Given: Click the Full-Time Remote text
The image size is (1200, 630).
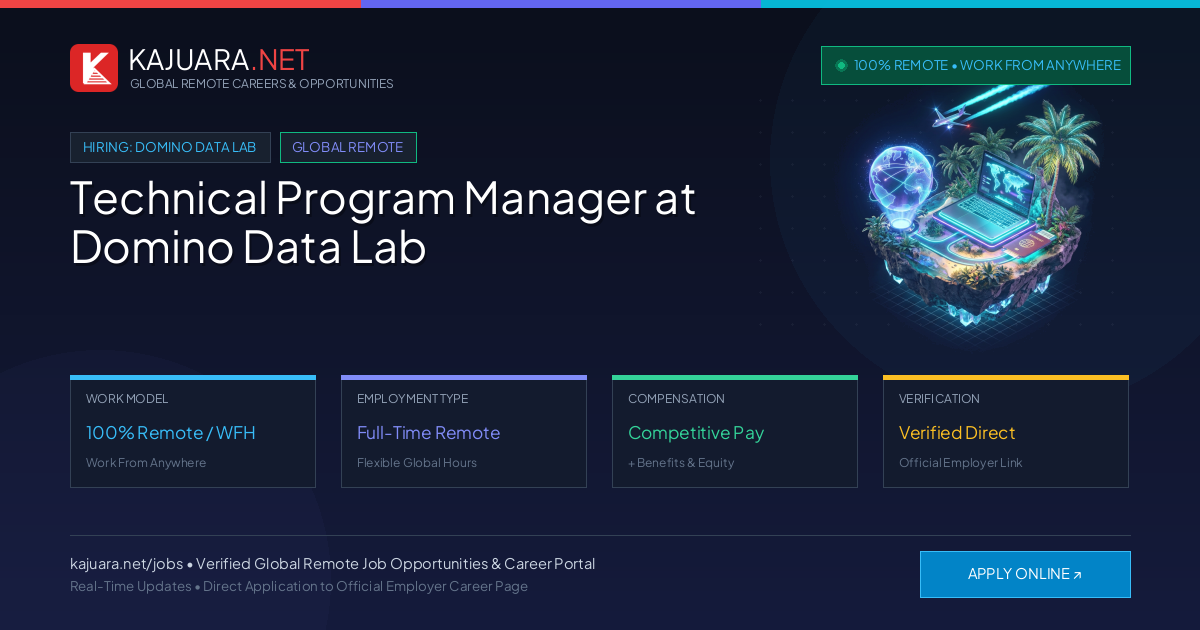Looking at the screenshot, I should [x=428, y=433].
